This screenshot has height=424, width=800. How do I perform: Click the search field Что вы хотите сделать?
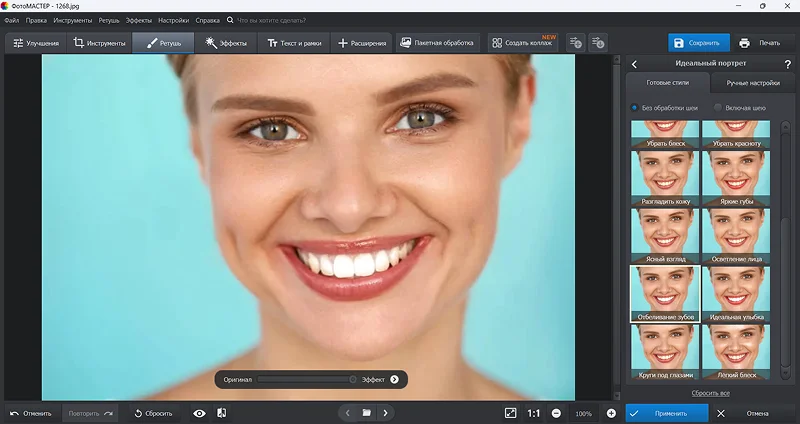[x=270, y=20]
